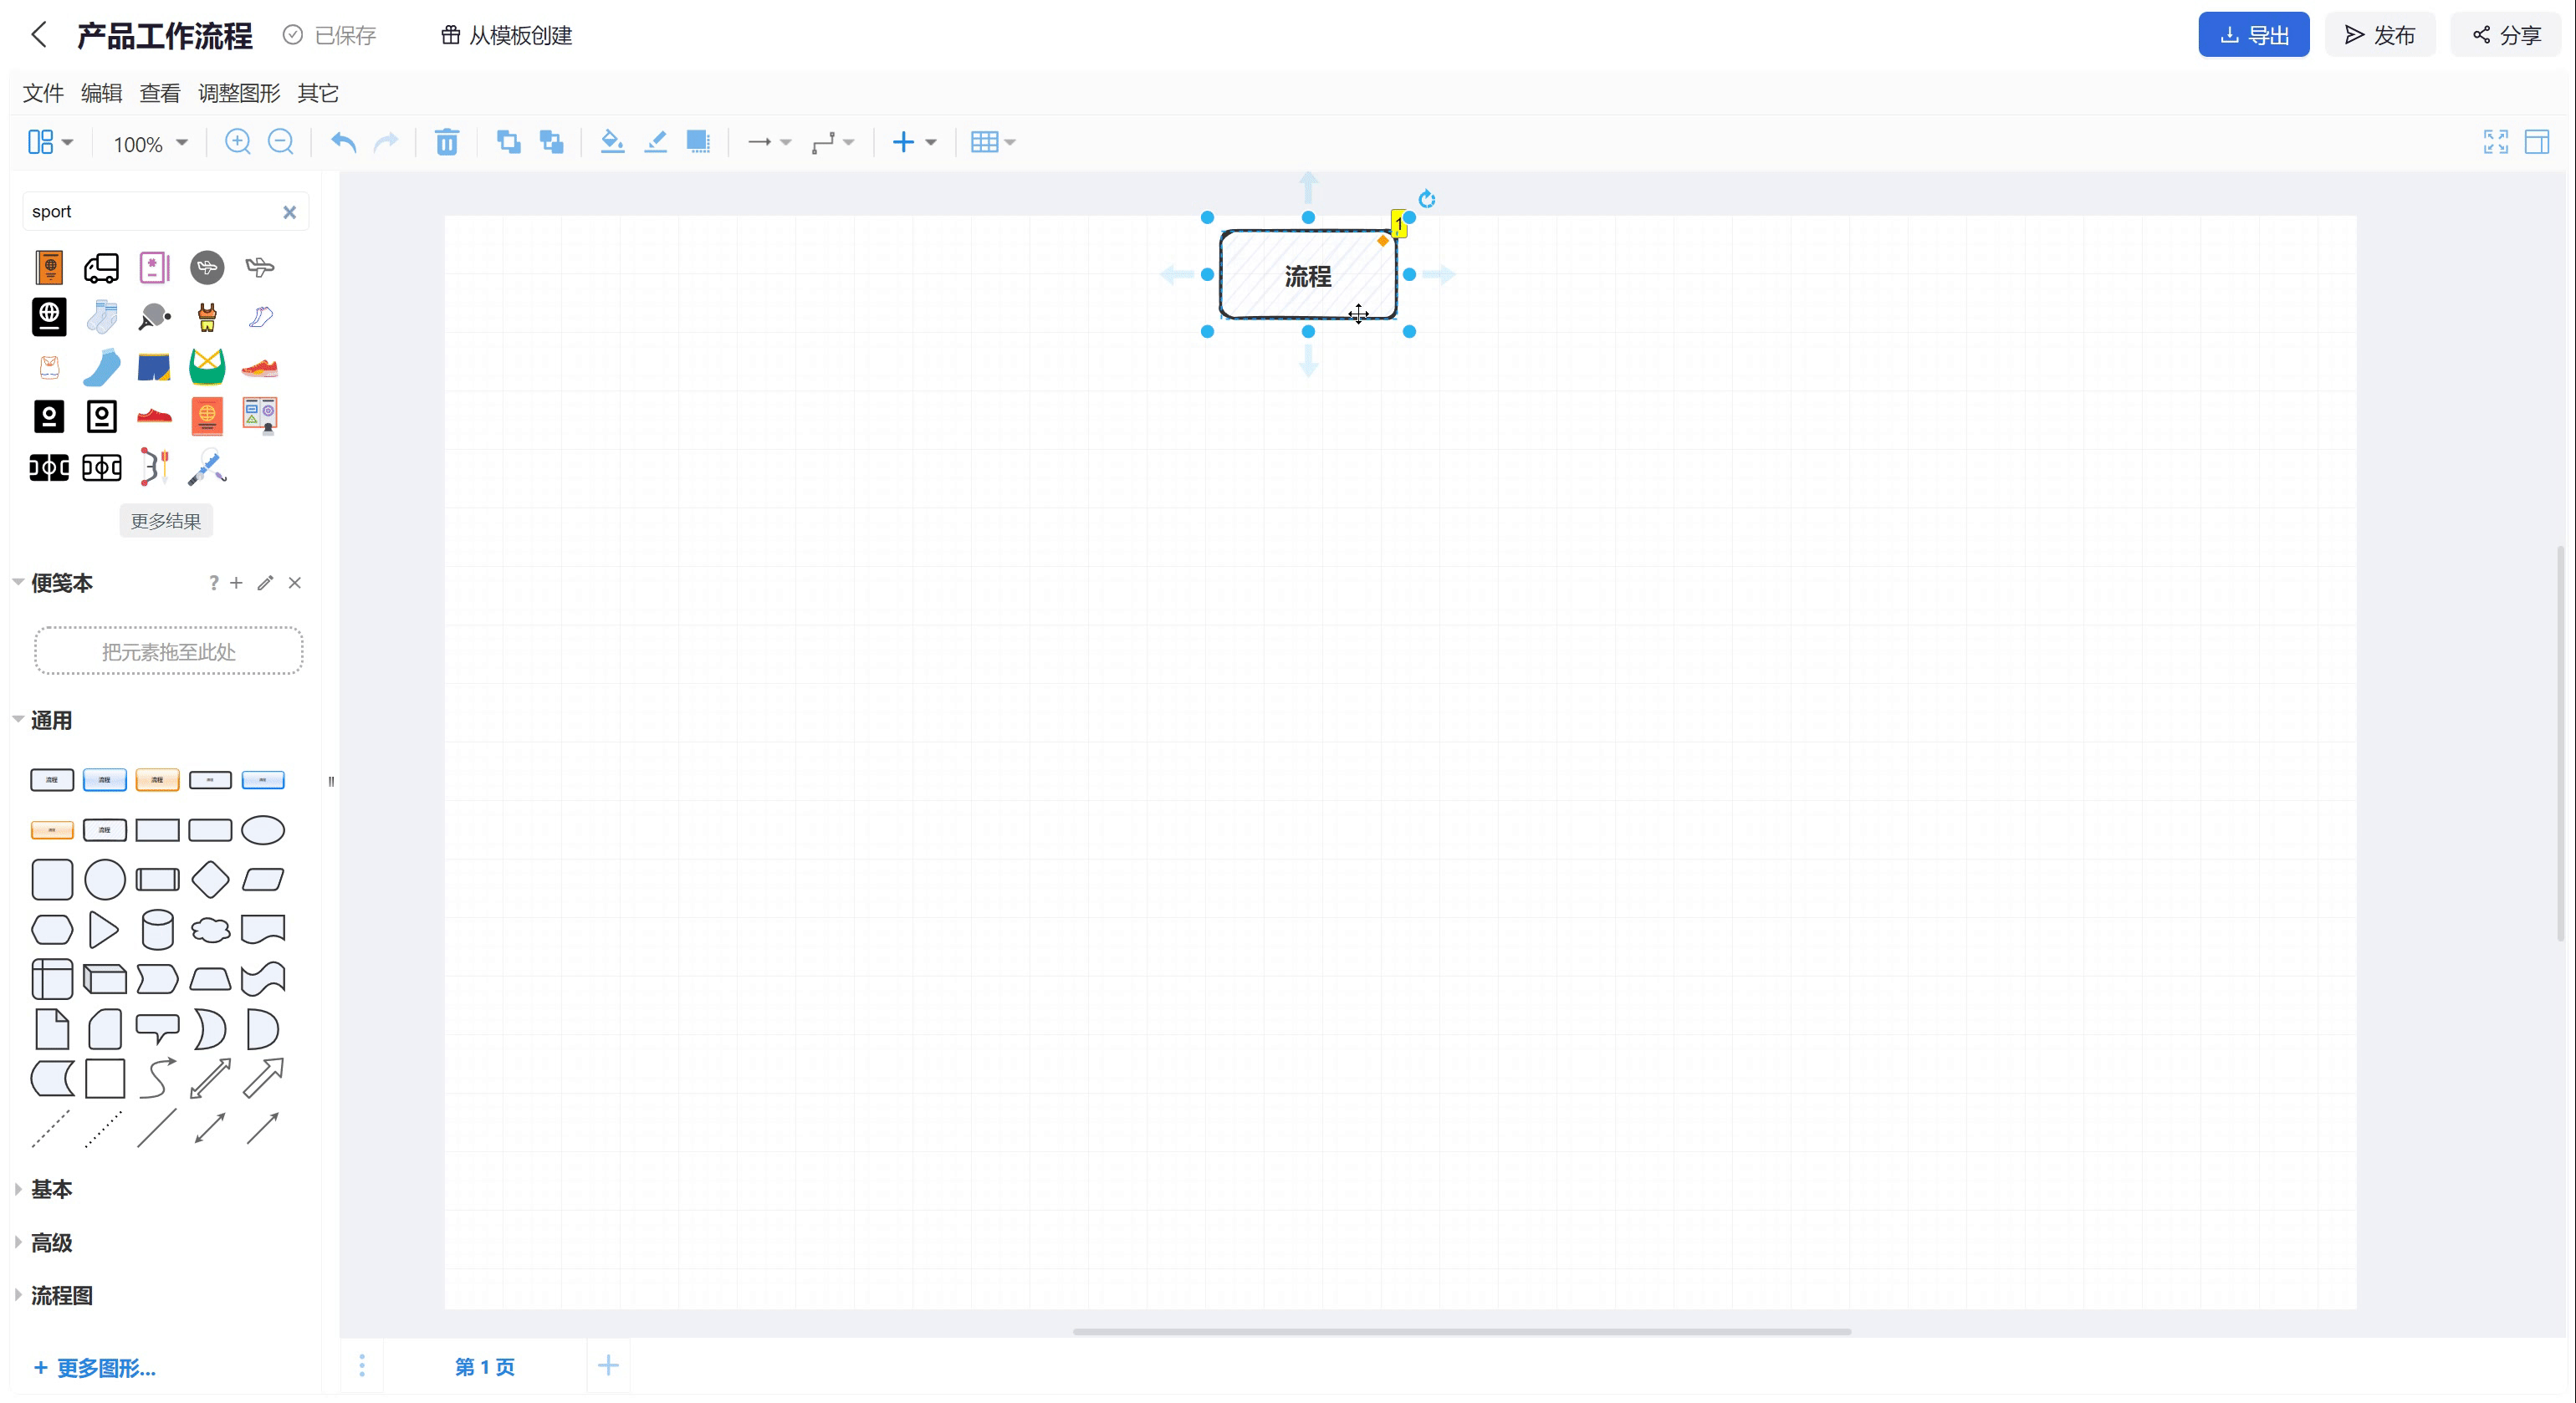Click the fill color bucket icon
The width and height of the screenshot is (2576, 1403).
(x=612, y=142)
